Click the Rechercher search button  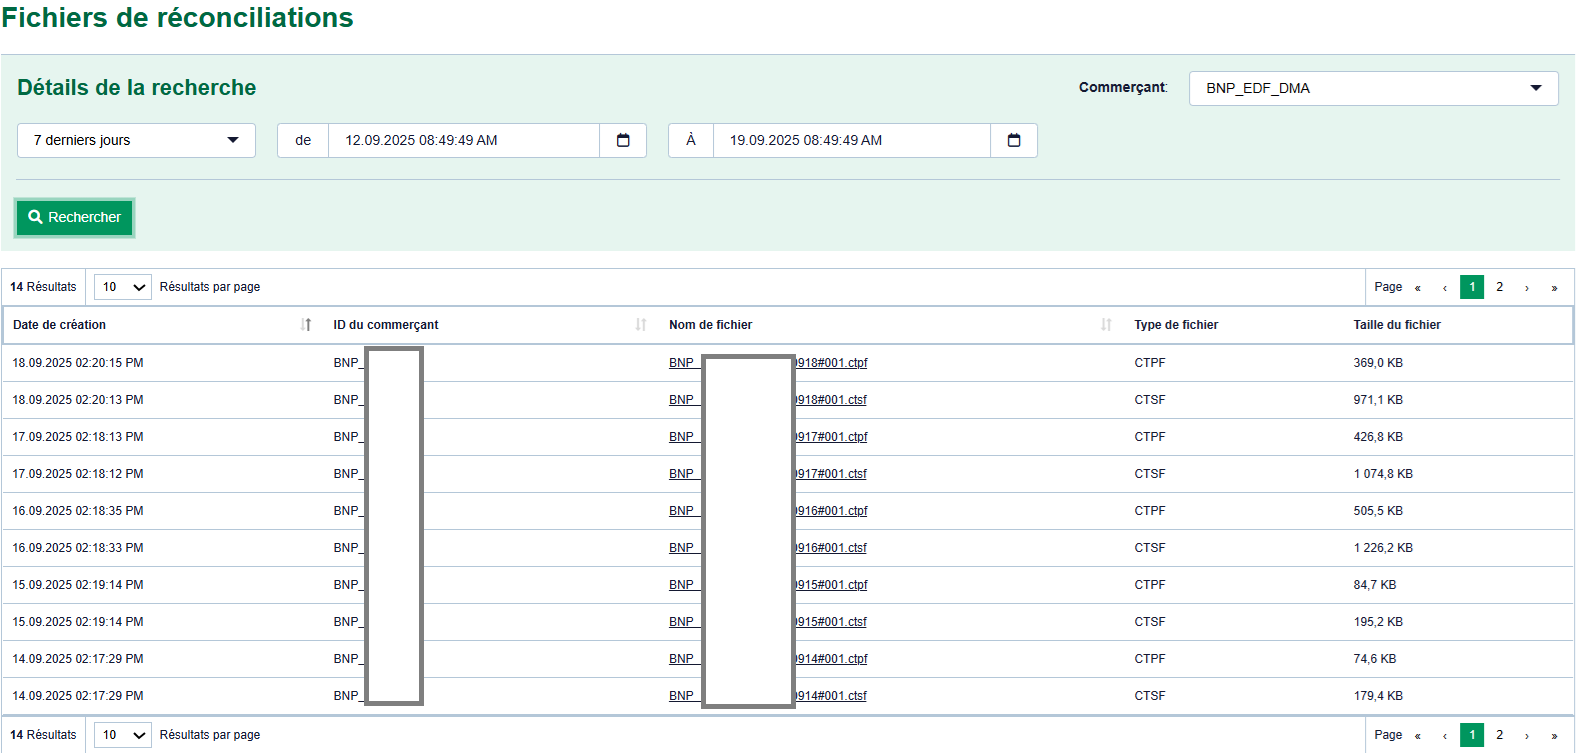[x=75, y=217]
